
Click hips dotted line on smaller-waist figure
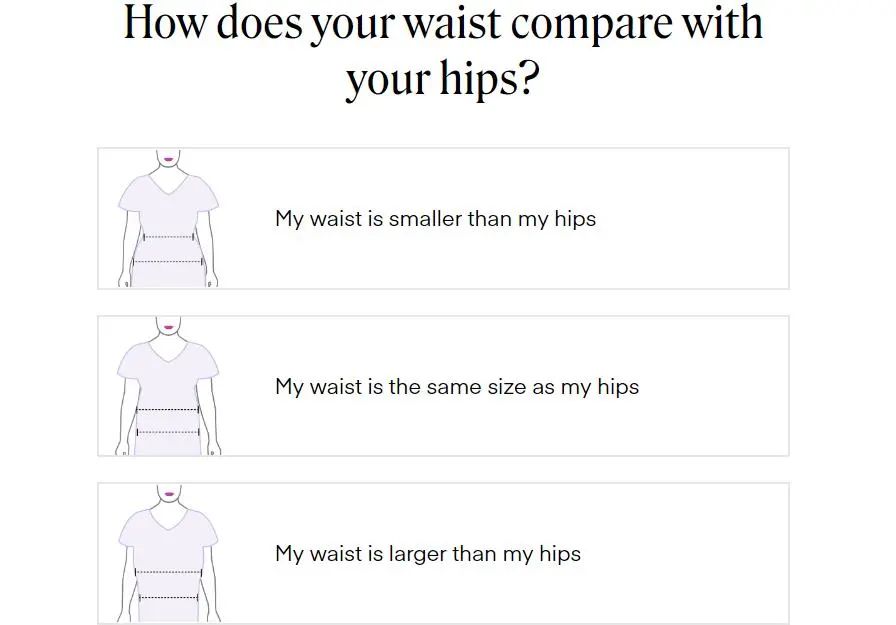[168, 262]
